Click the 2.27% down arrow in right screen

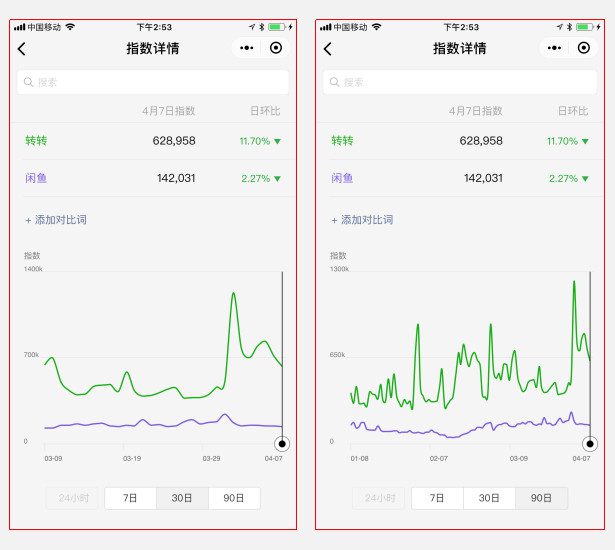click(x=585, y=179)
